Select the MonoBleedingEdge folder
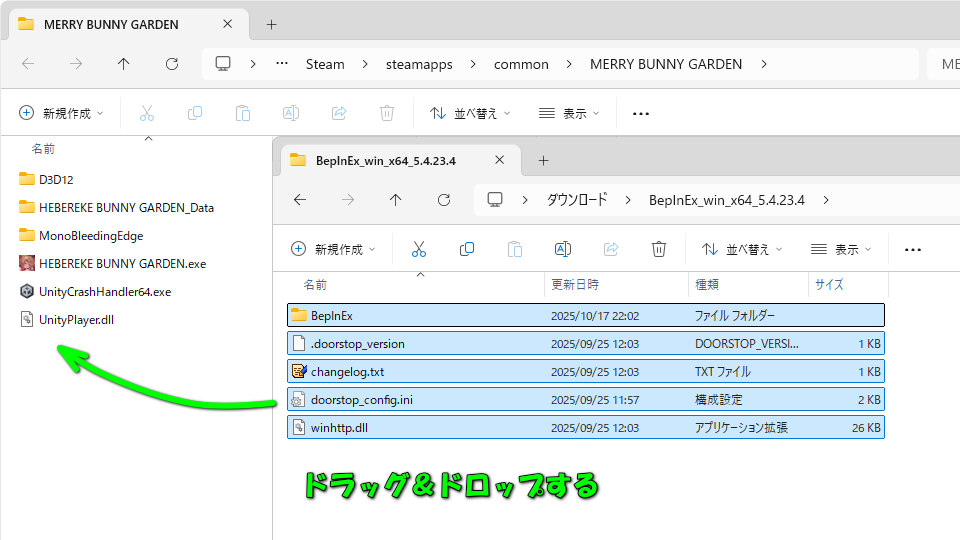960x540 pixels. coord(90,236)
